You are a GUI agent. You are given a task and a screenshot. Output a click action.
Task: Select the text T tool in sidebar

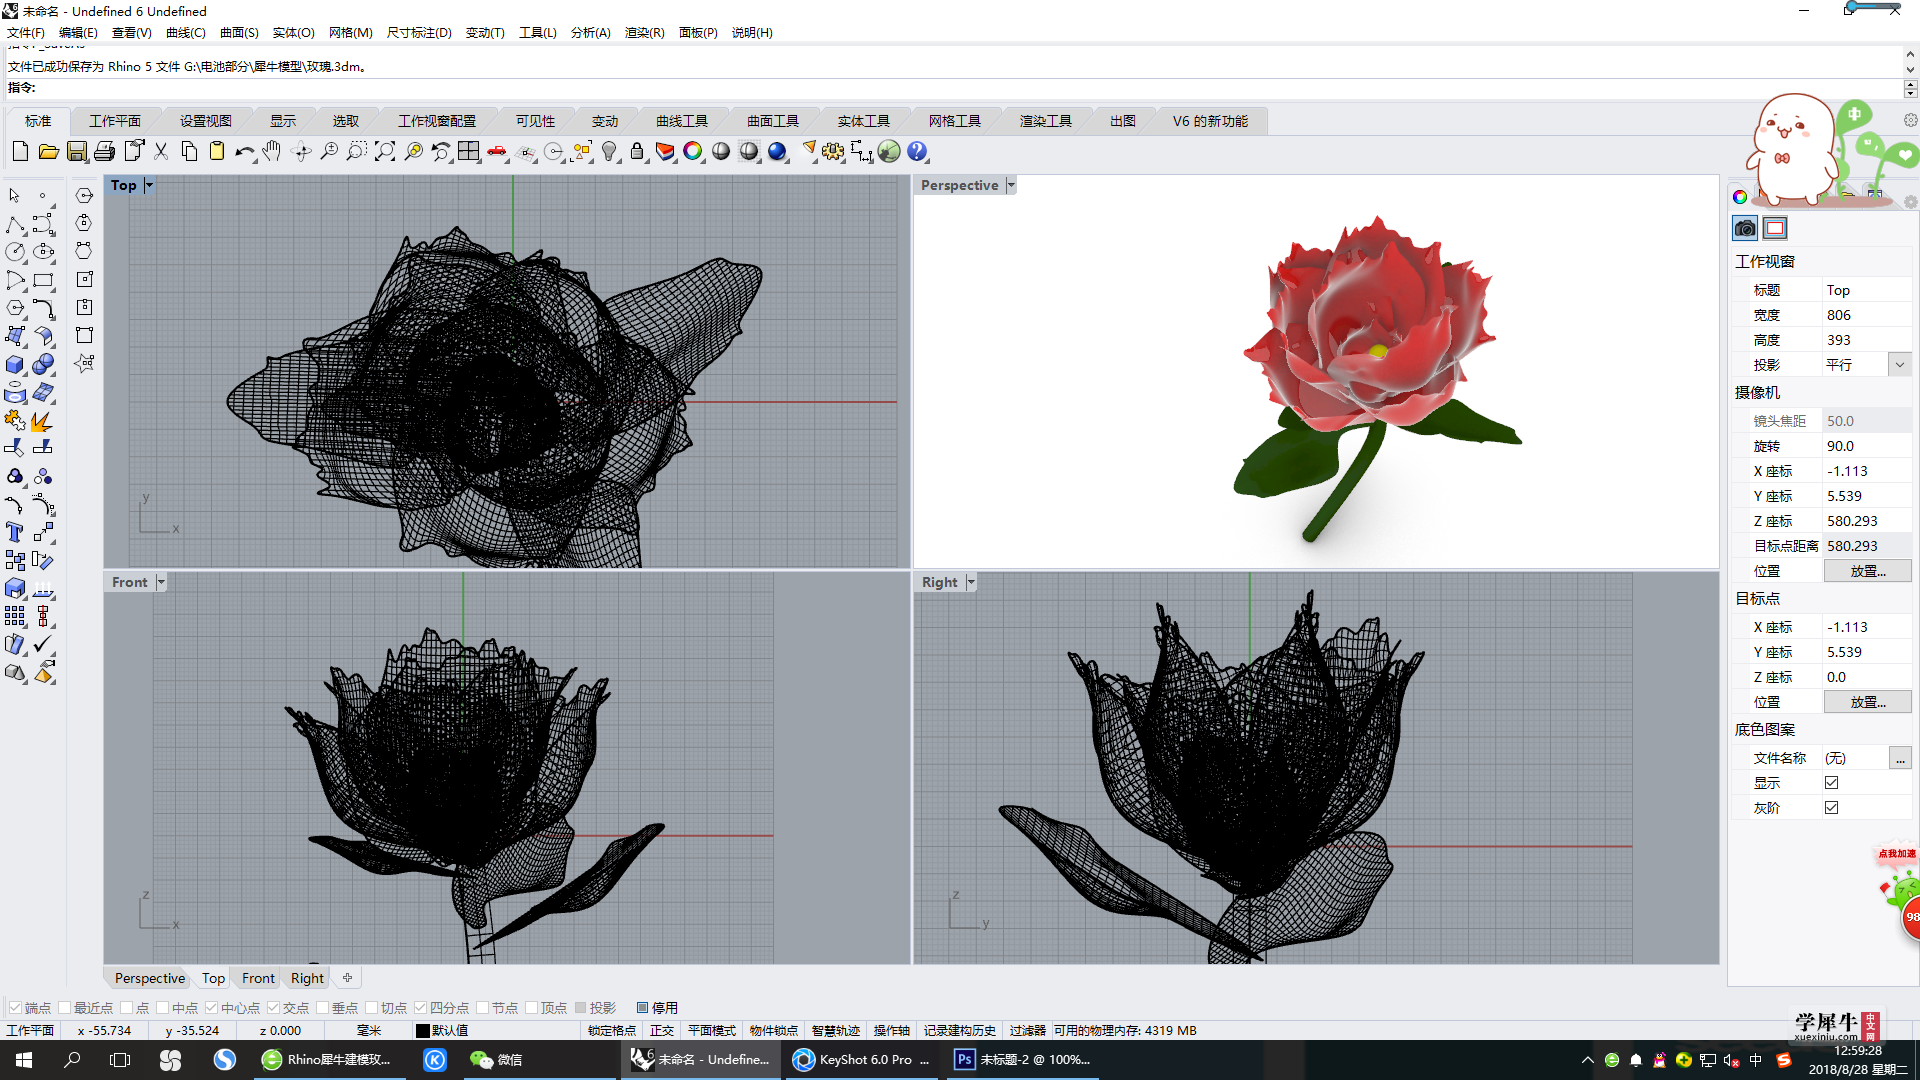coord(15,532)
